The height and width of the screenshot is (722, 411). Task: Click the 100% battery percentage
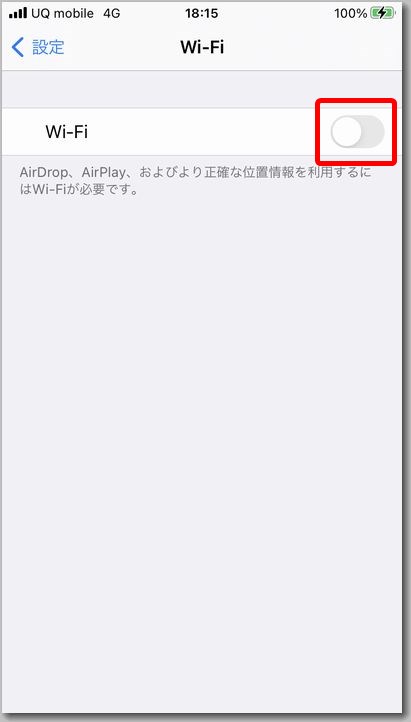pos(351,13)
